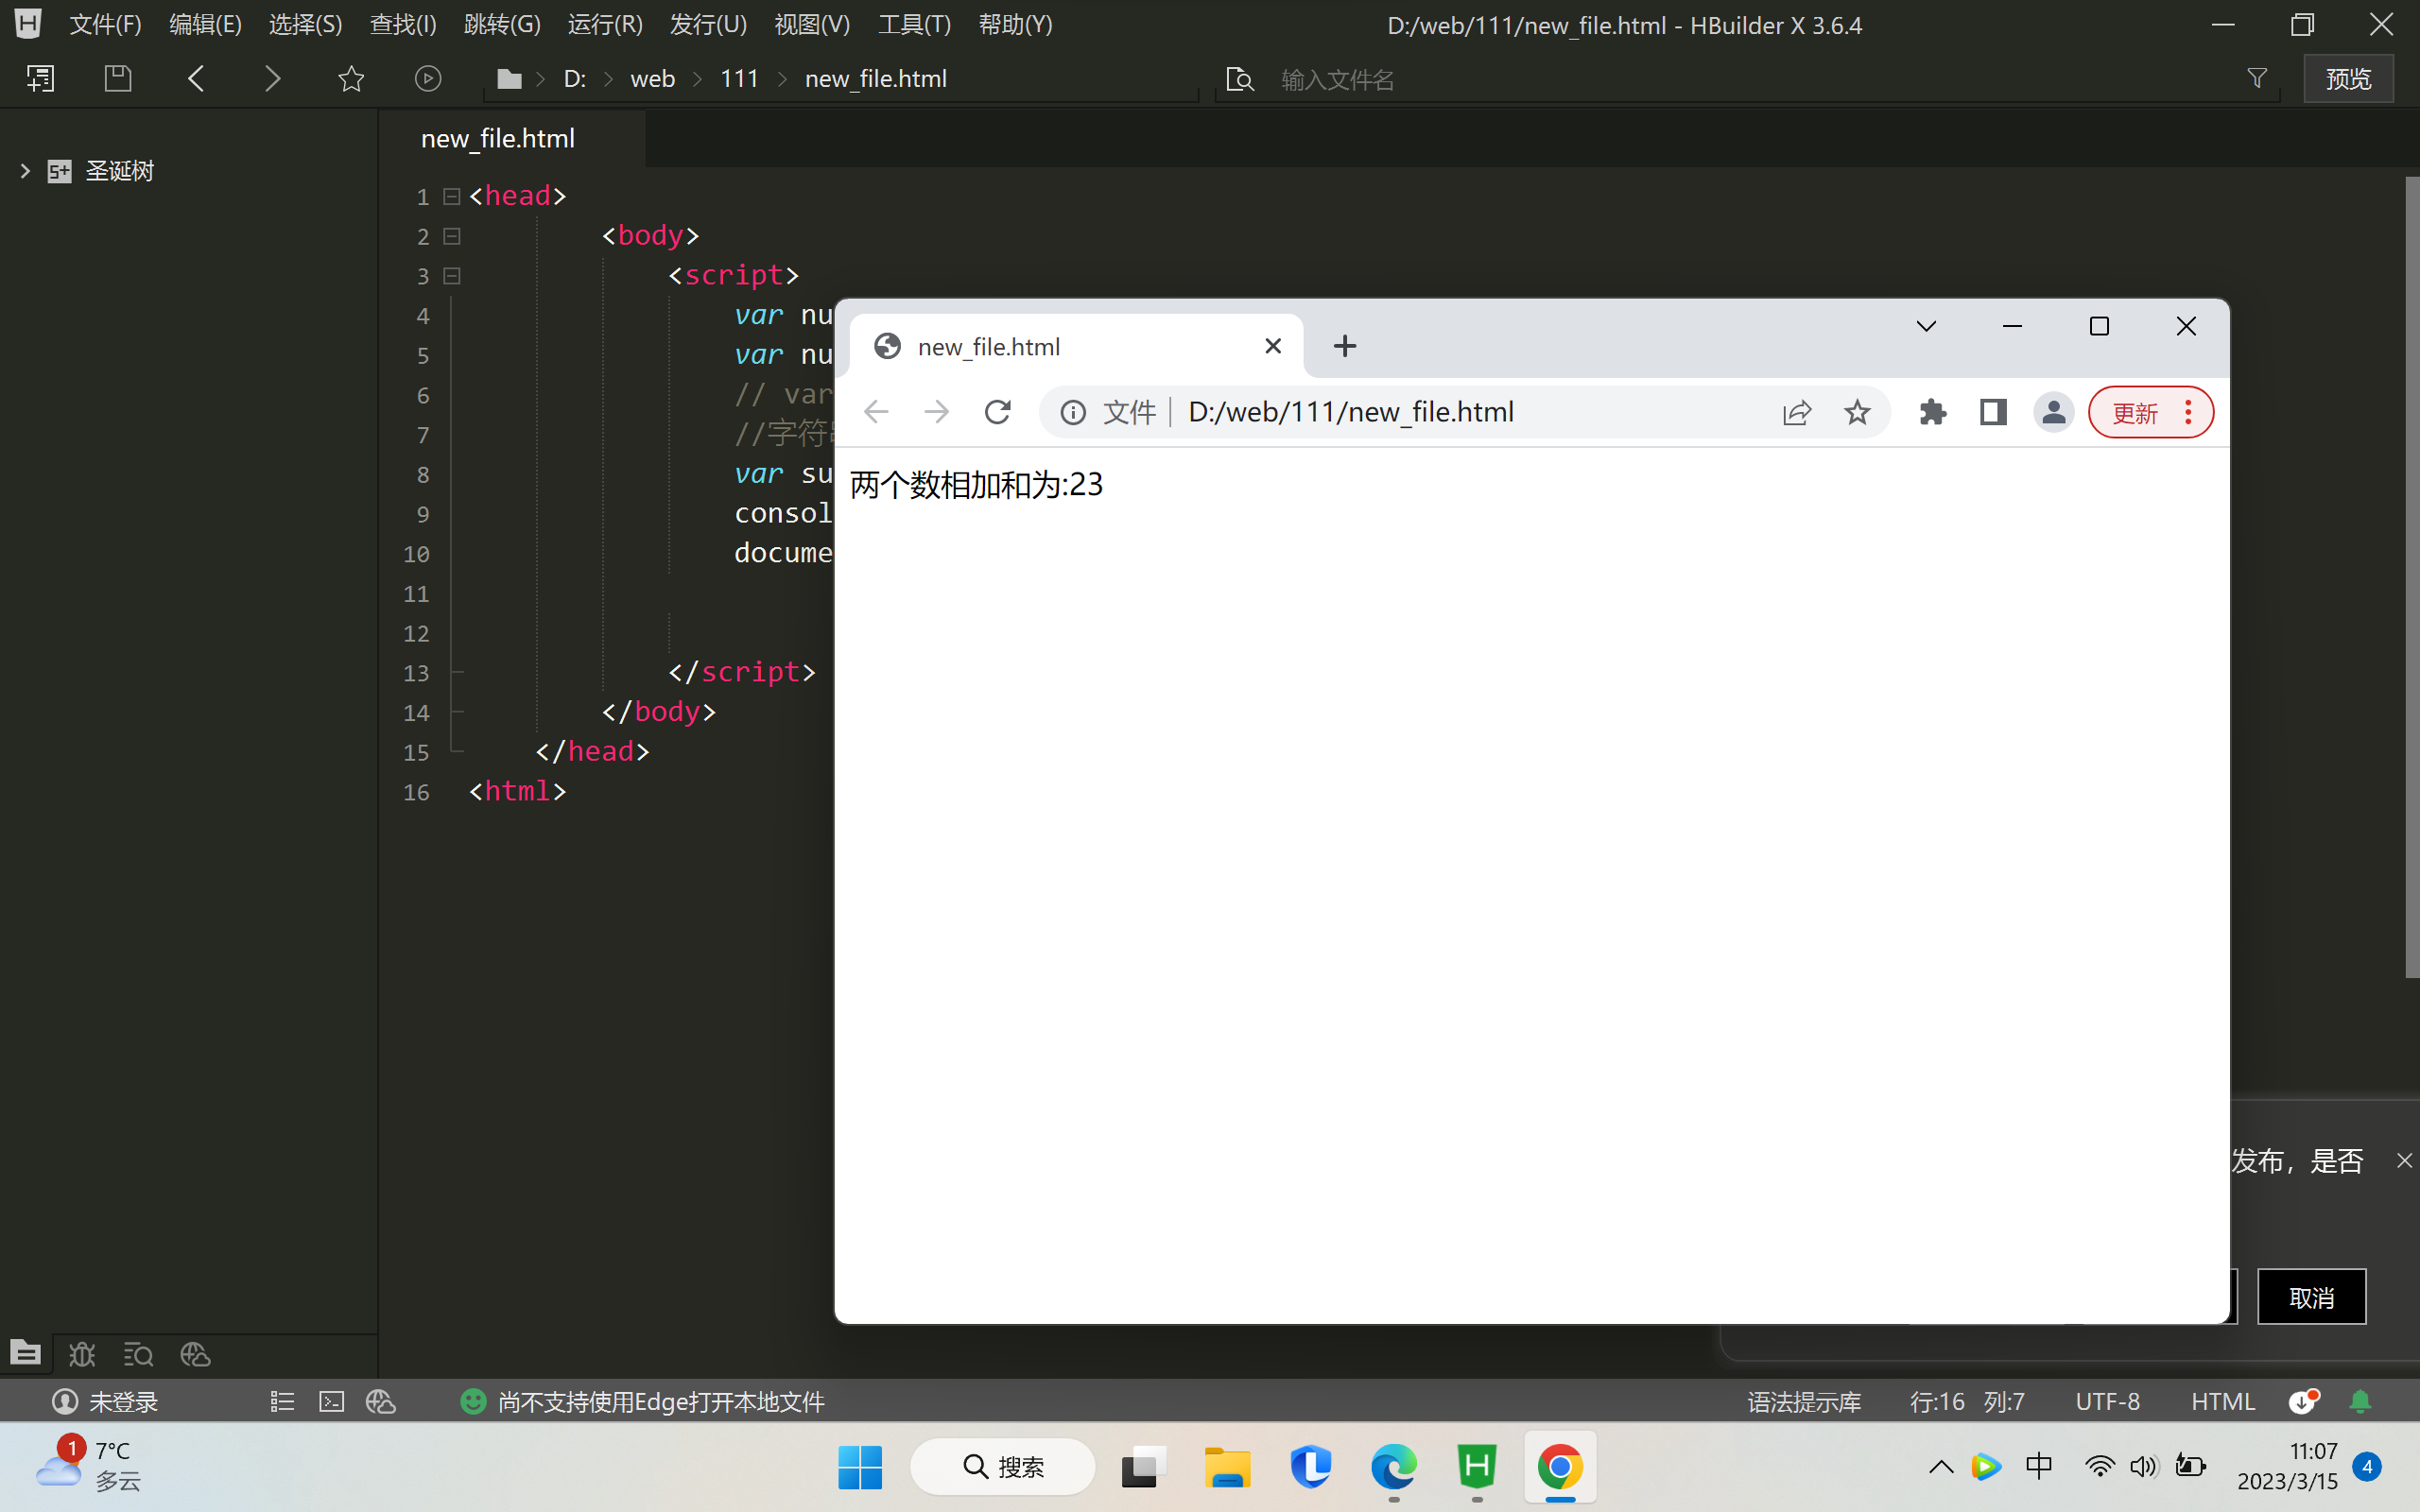Viewport: 2420px width, 1512px height.
Task: Select the new_file.html editor tab
Action: tap(498, 139)
